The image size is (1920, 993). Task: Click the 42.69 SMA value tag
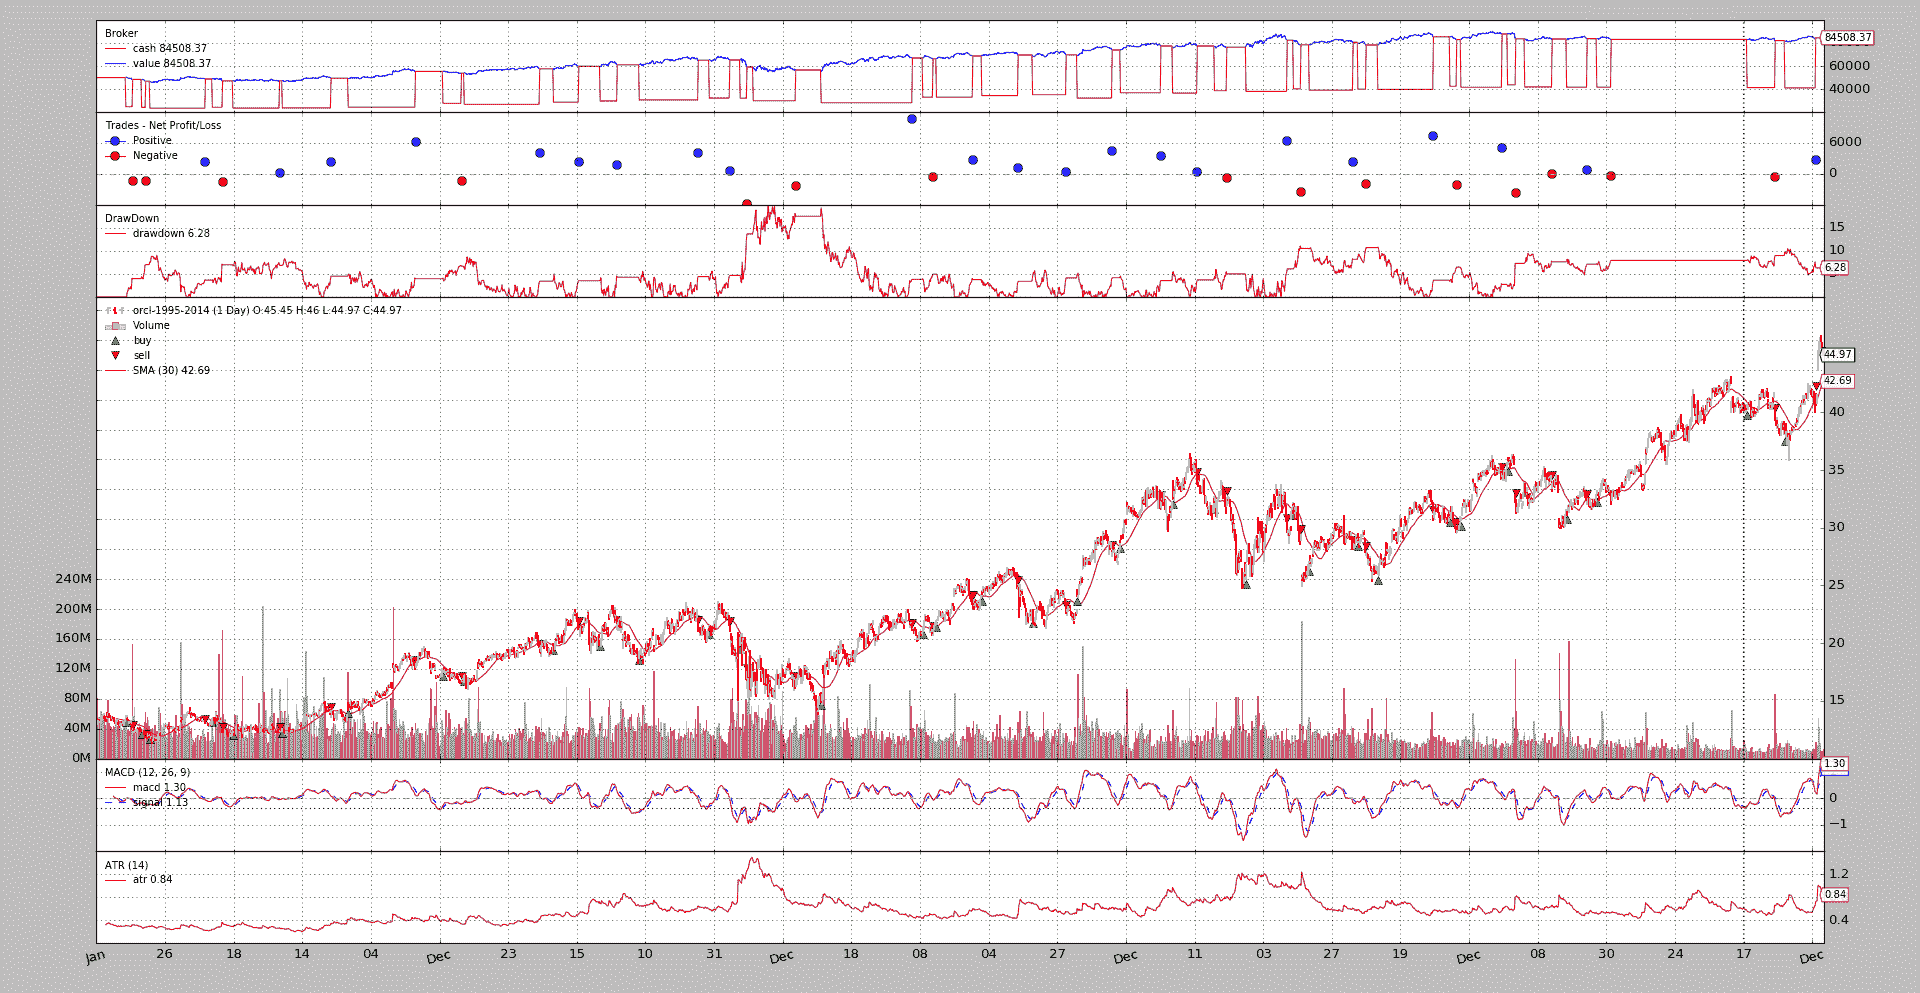click(1838, 380)
